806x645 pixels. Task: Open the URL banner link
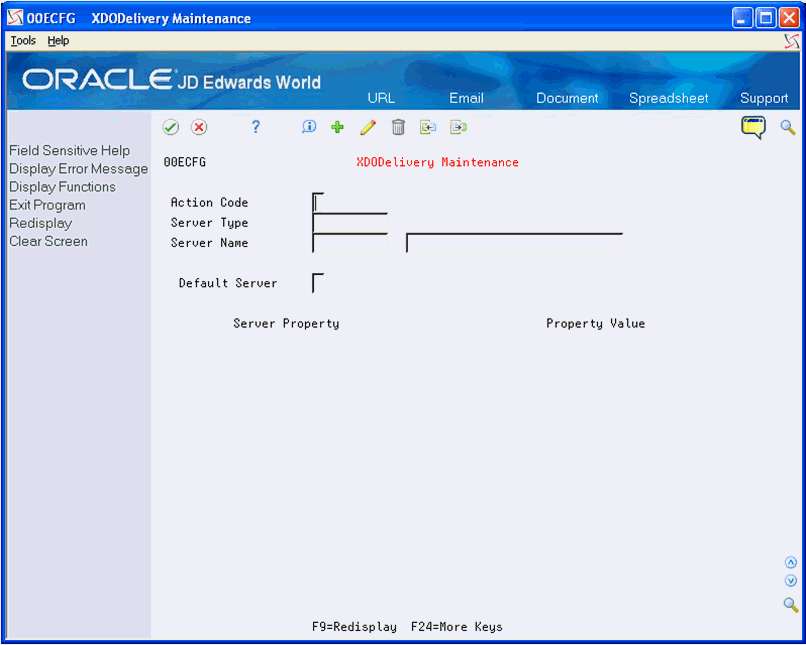coord(381,98)
